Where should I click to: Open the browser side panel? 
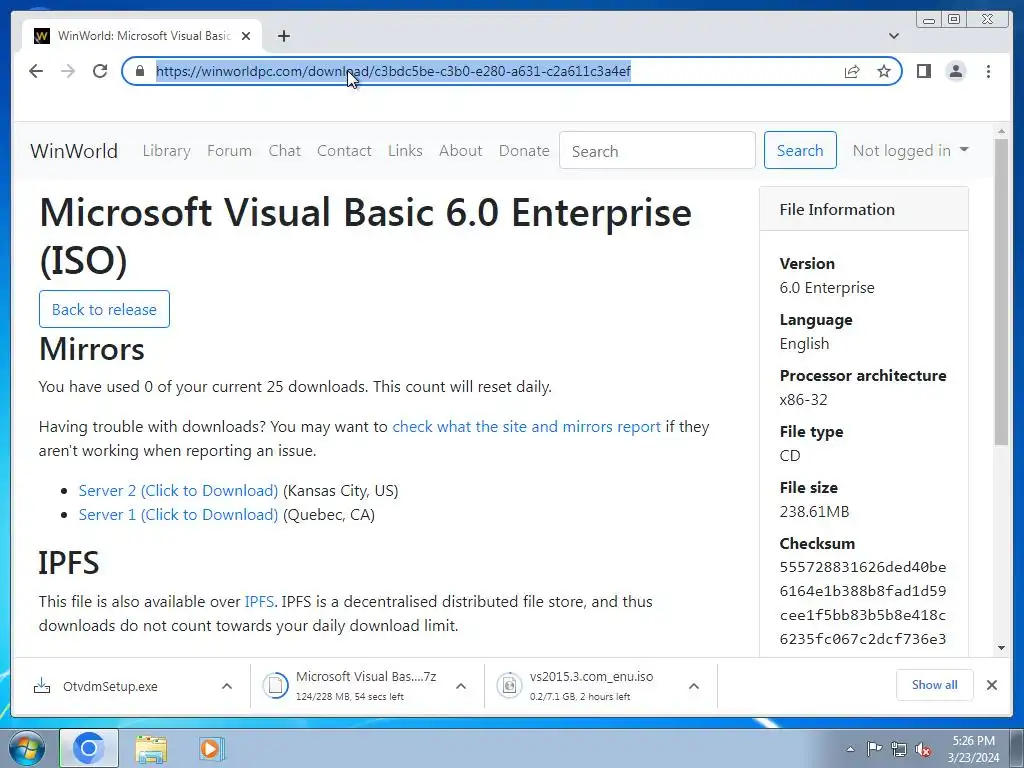tap(923, 71)
